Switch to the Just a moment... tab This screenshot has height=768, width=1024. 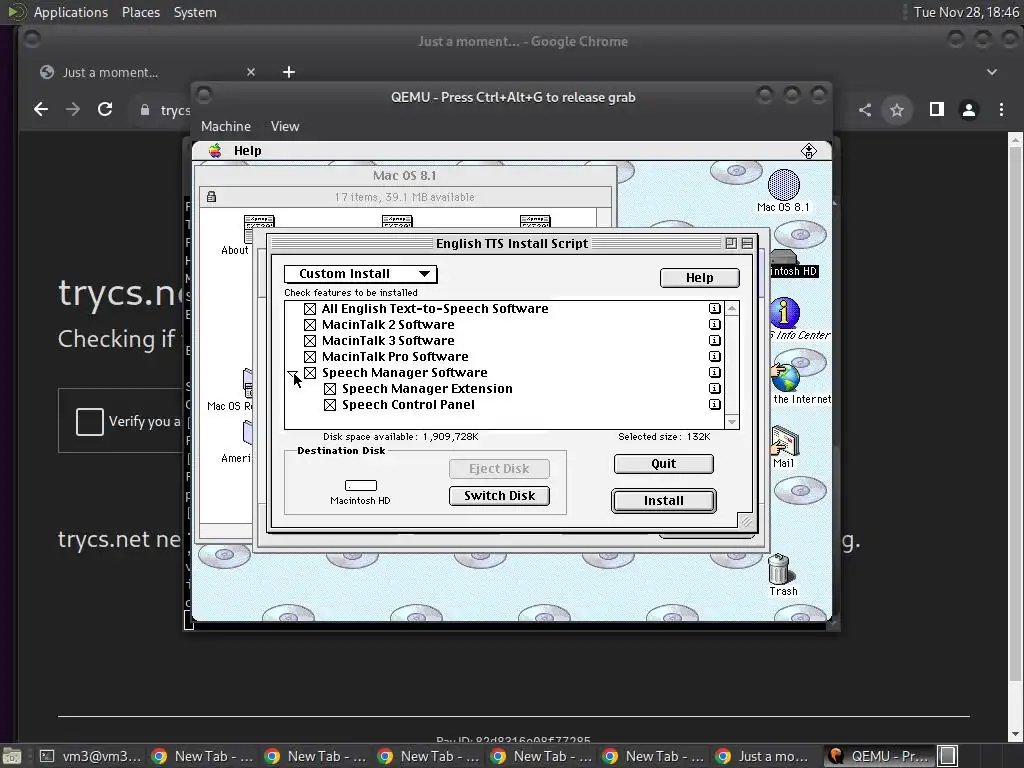click(x=147, y=72)
